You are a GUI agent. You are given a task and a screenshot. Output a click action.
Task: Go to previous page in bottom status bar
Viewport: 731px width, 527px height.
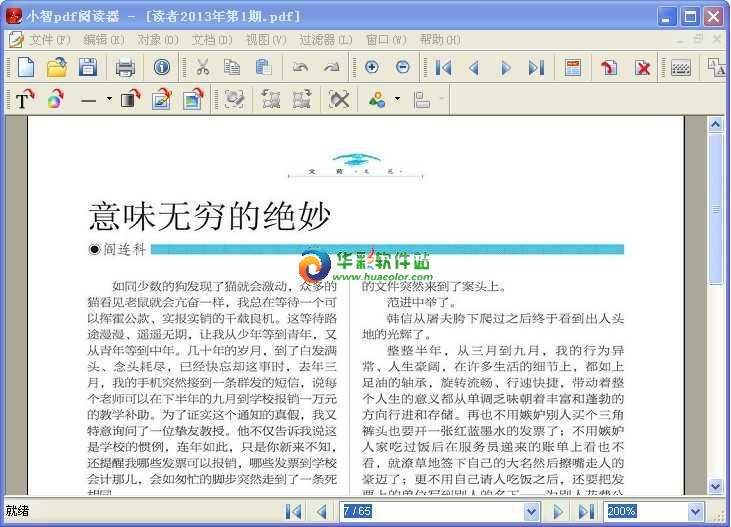[x=322, y=512]
